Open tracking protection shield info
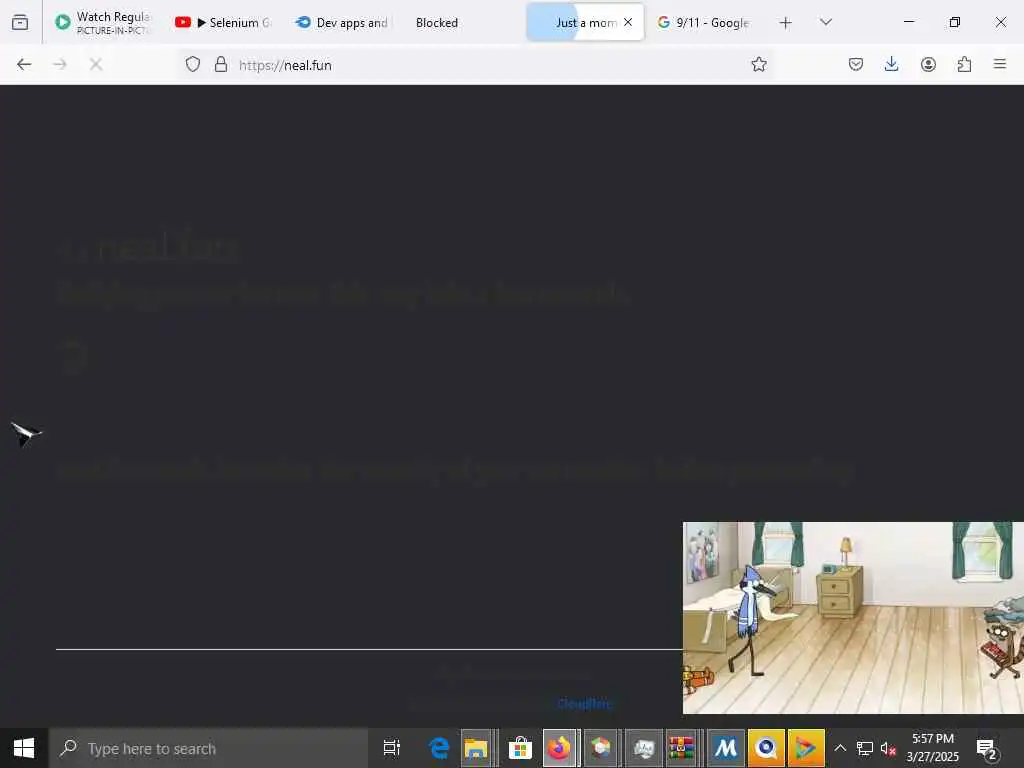 (193, 64)
